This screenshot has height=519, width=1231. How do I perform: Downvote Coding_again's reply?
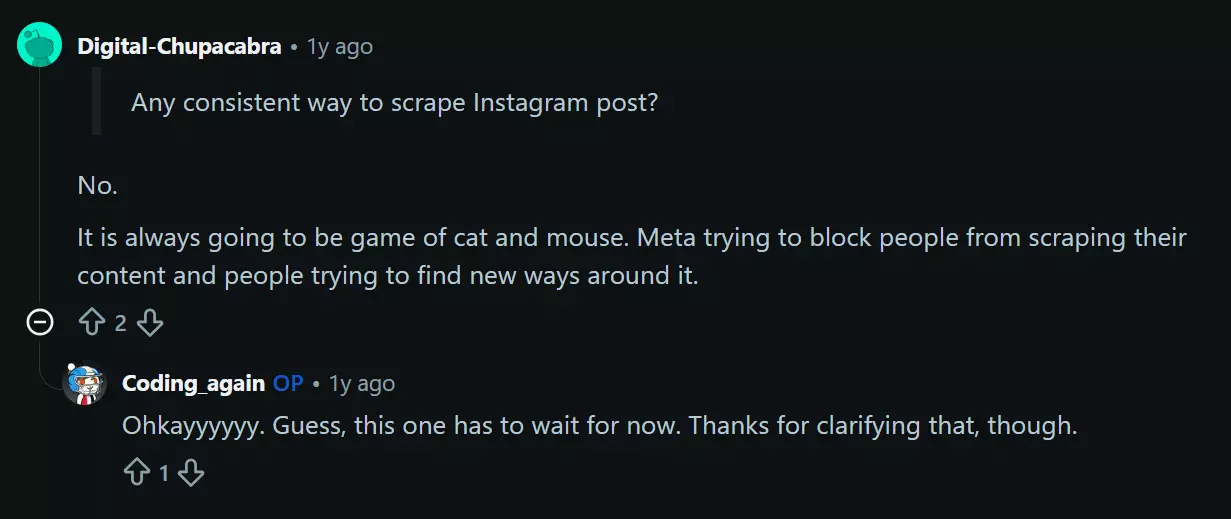pyautogui.click(x=191, y=473)
